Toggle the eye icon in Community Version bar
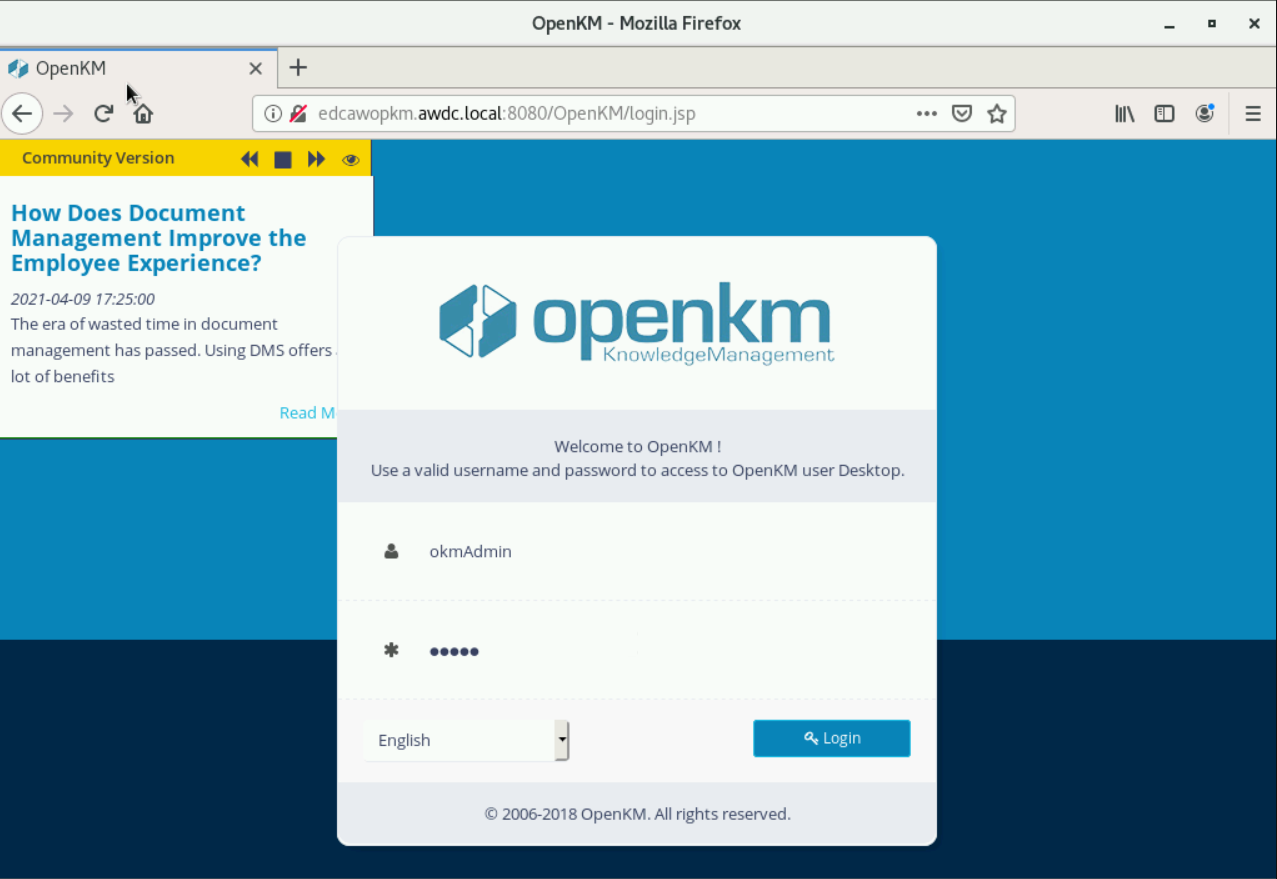1277x879 pixels. pos(350,159)
